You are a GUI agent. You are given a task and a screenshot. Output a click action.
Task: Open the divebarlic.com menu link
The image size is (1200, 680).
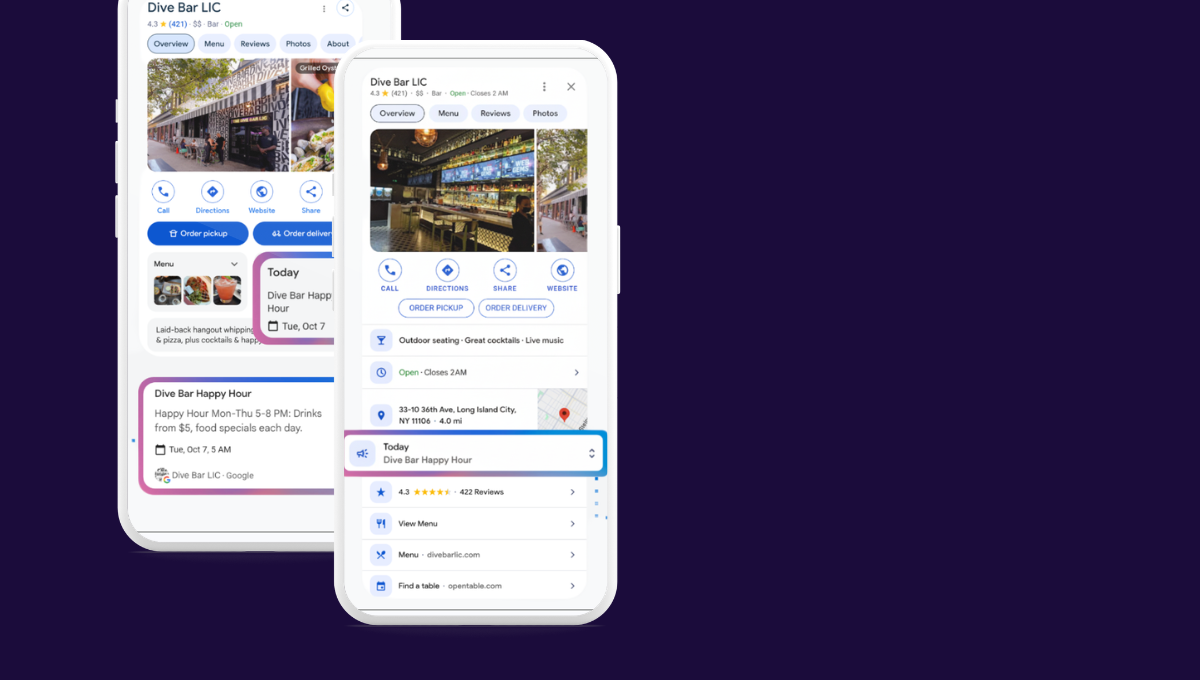tap(453, 554)
